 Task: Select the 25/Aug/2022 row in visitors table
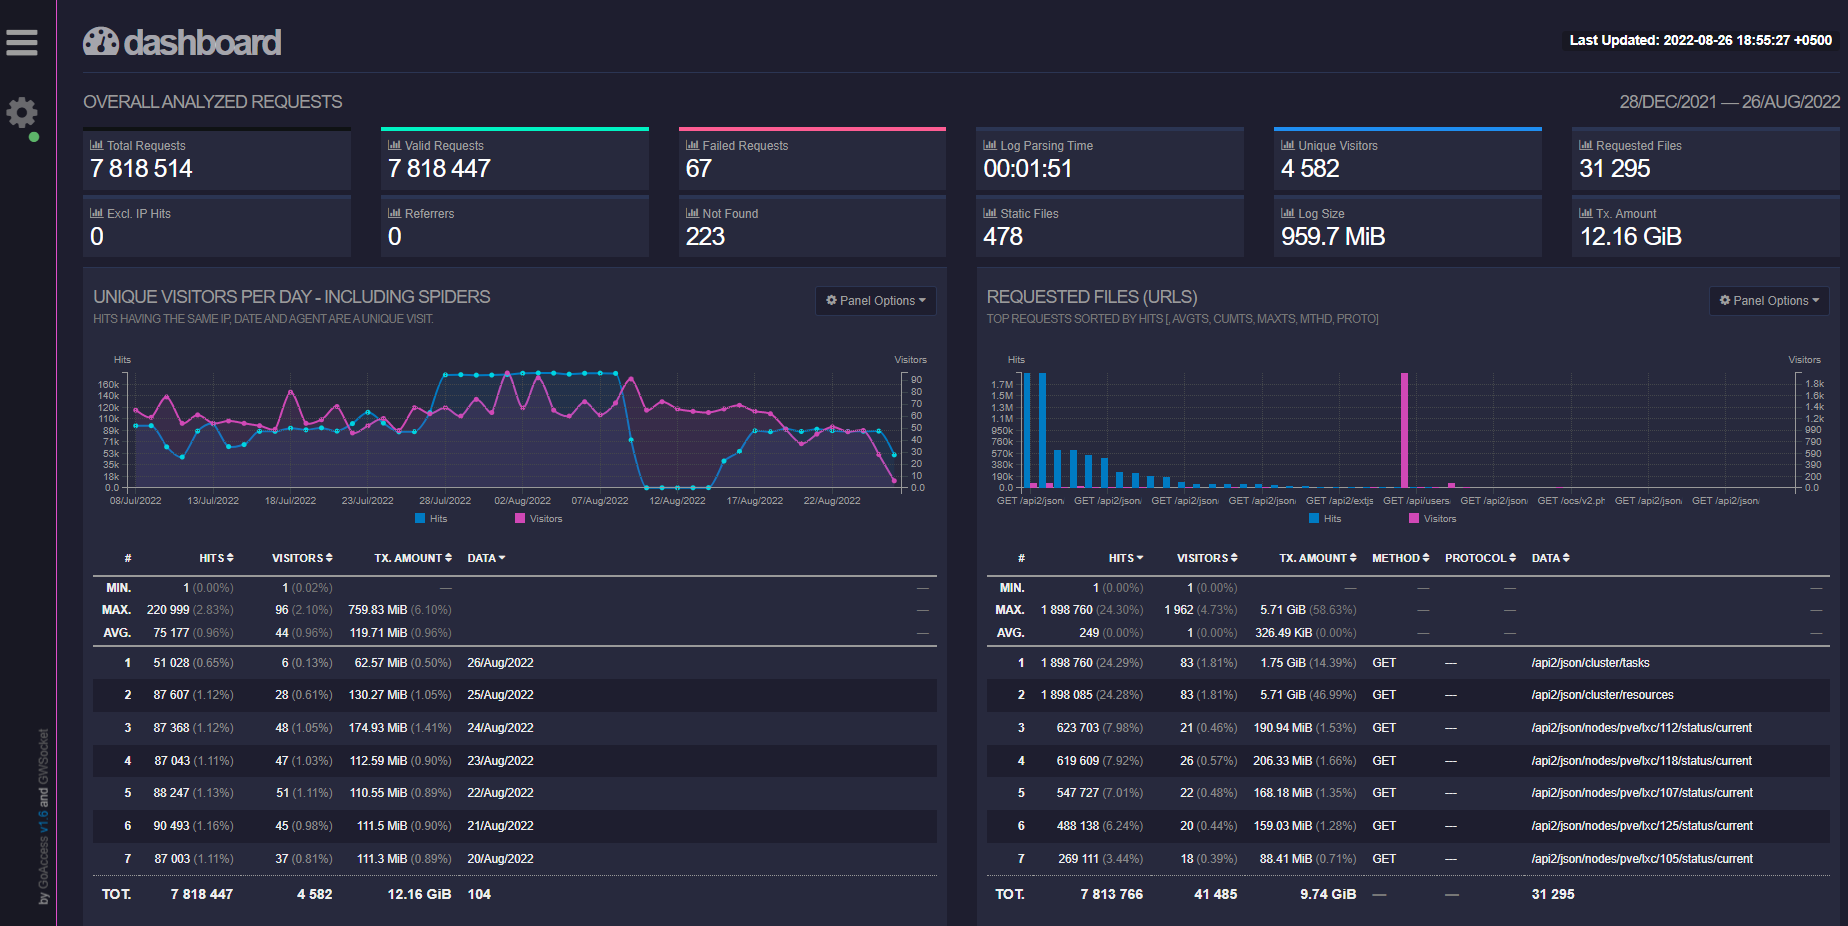[x=515, y=695]
